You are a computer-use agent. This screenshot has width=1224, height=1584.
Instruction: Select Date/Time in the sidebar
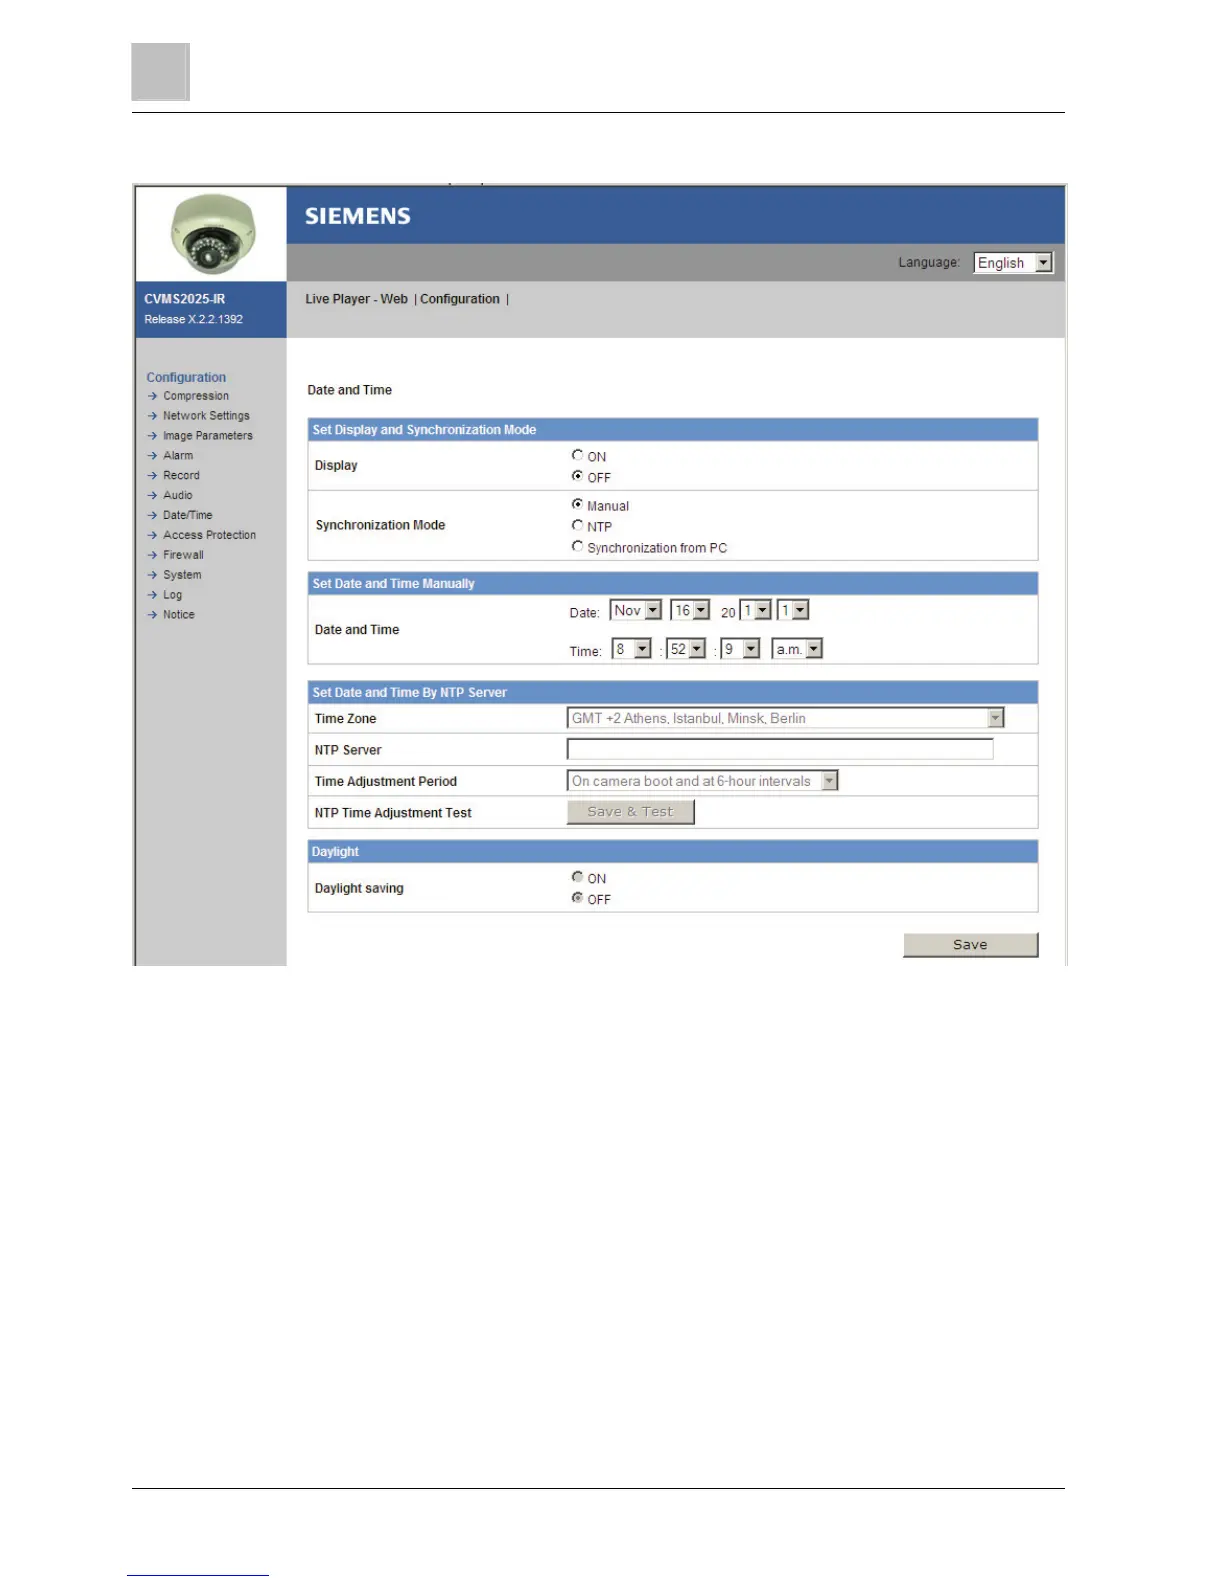pos(188,516)
